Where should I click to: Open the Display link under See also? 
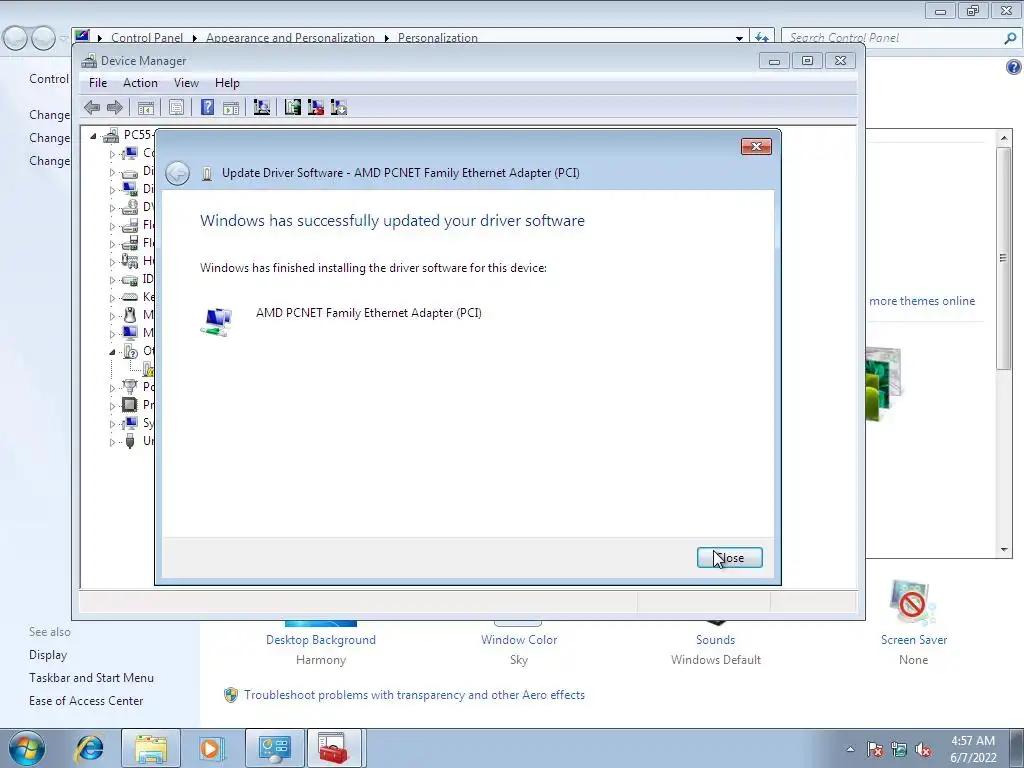pyautogui.click(x=48, y=655)
